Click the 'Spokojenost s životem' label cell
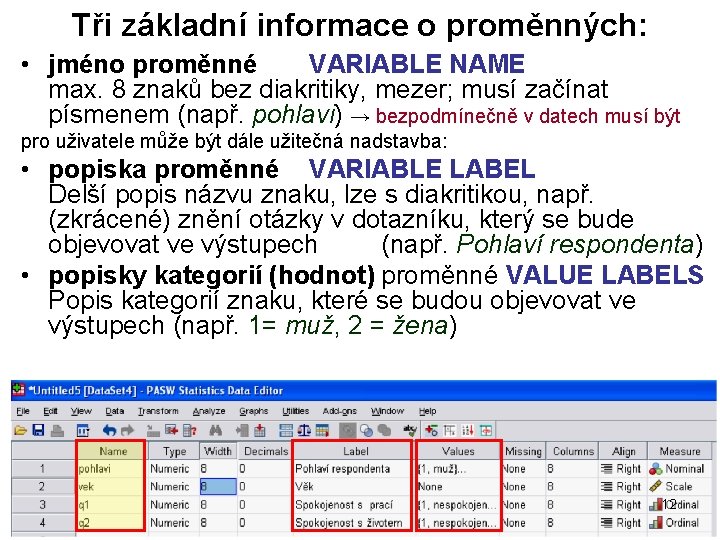The height and width of the screenshot is (540, 720). pyautogui.click(x=353, y=523)
